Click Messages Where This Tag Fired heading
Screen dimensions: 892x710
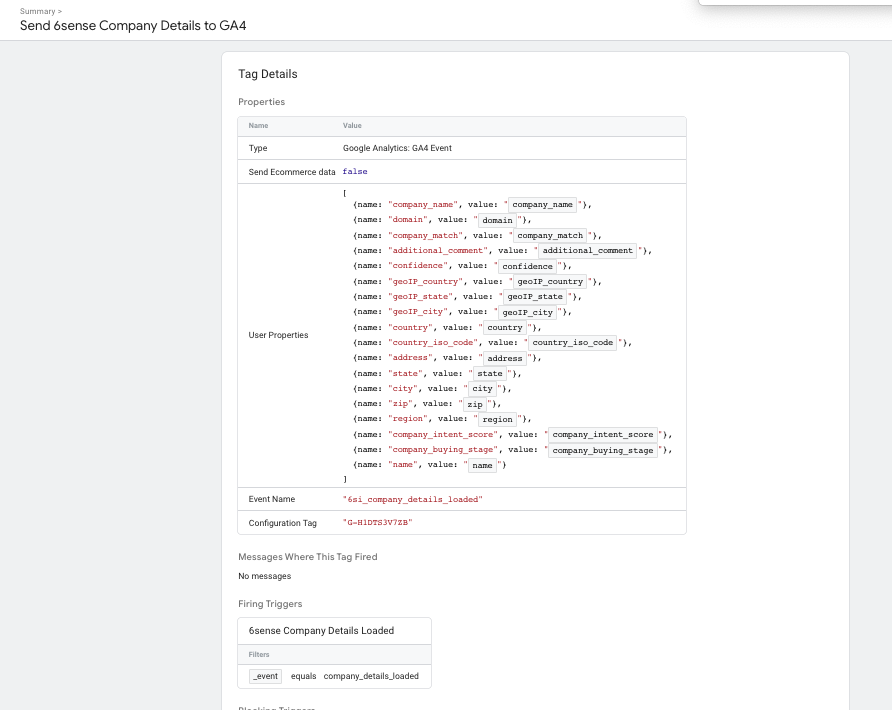point(308,557)
